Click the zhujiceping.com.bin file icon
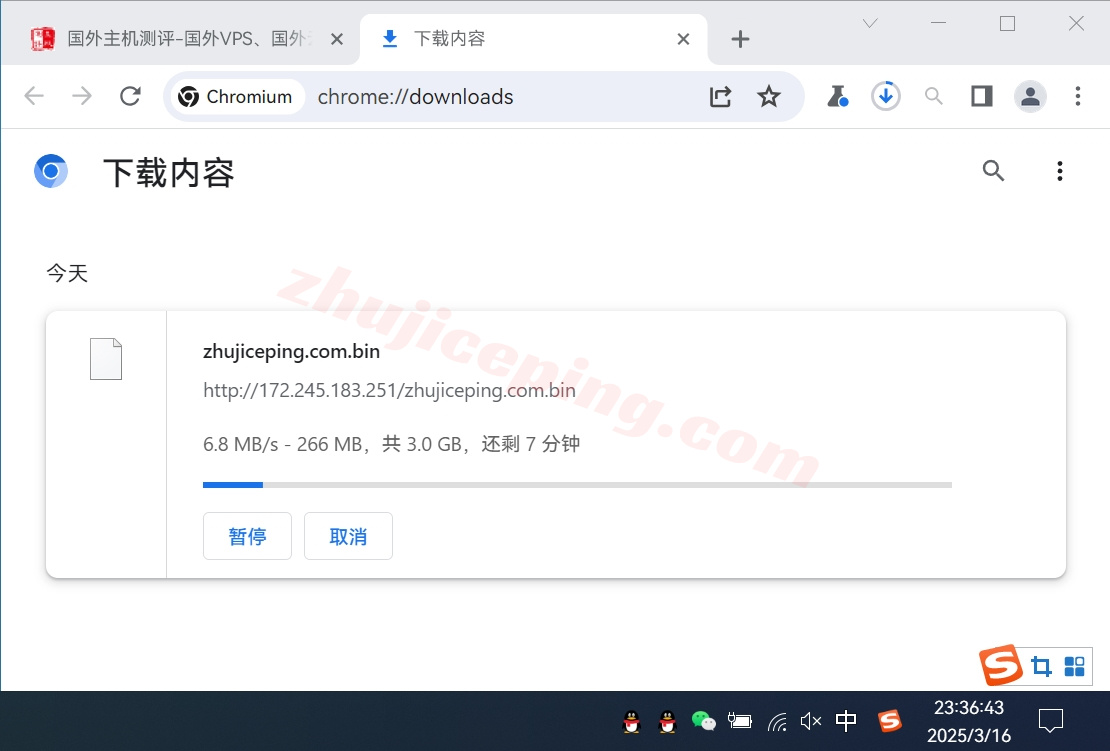The image size is (1110, 751). click(x=106, y=359)
